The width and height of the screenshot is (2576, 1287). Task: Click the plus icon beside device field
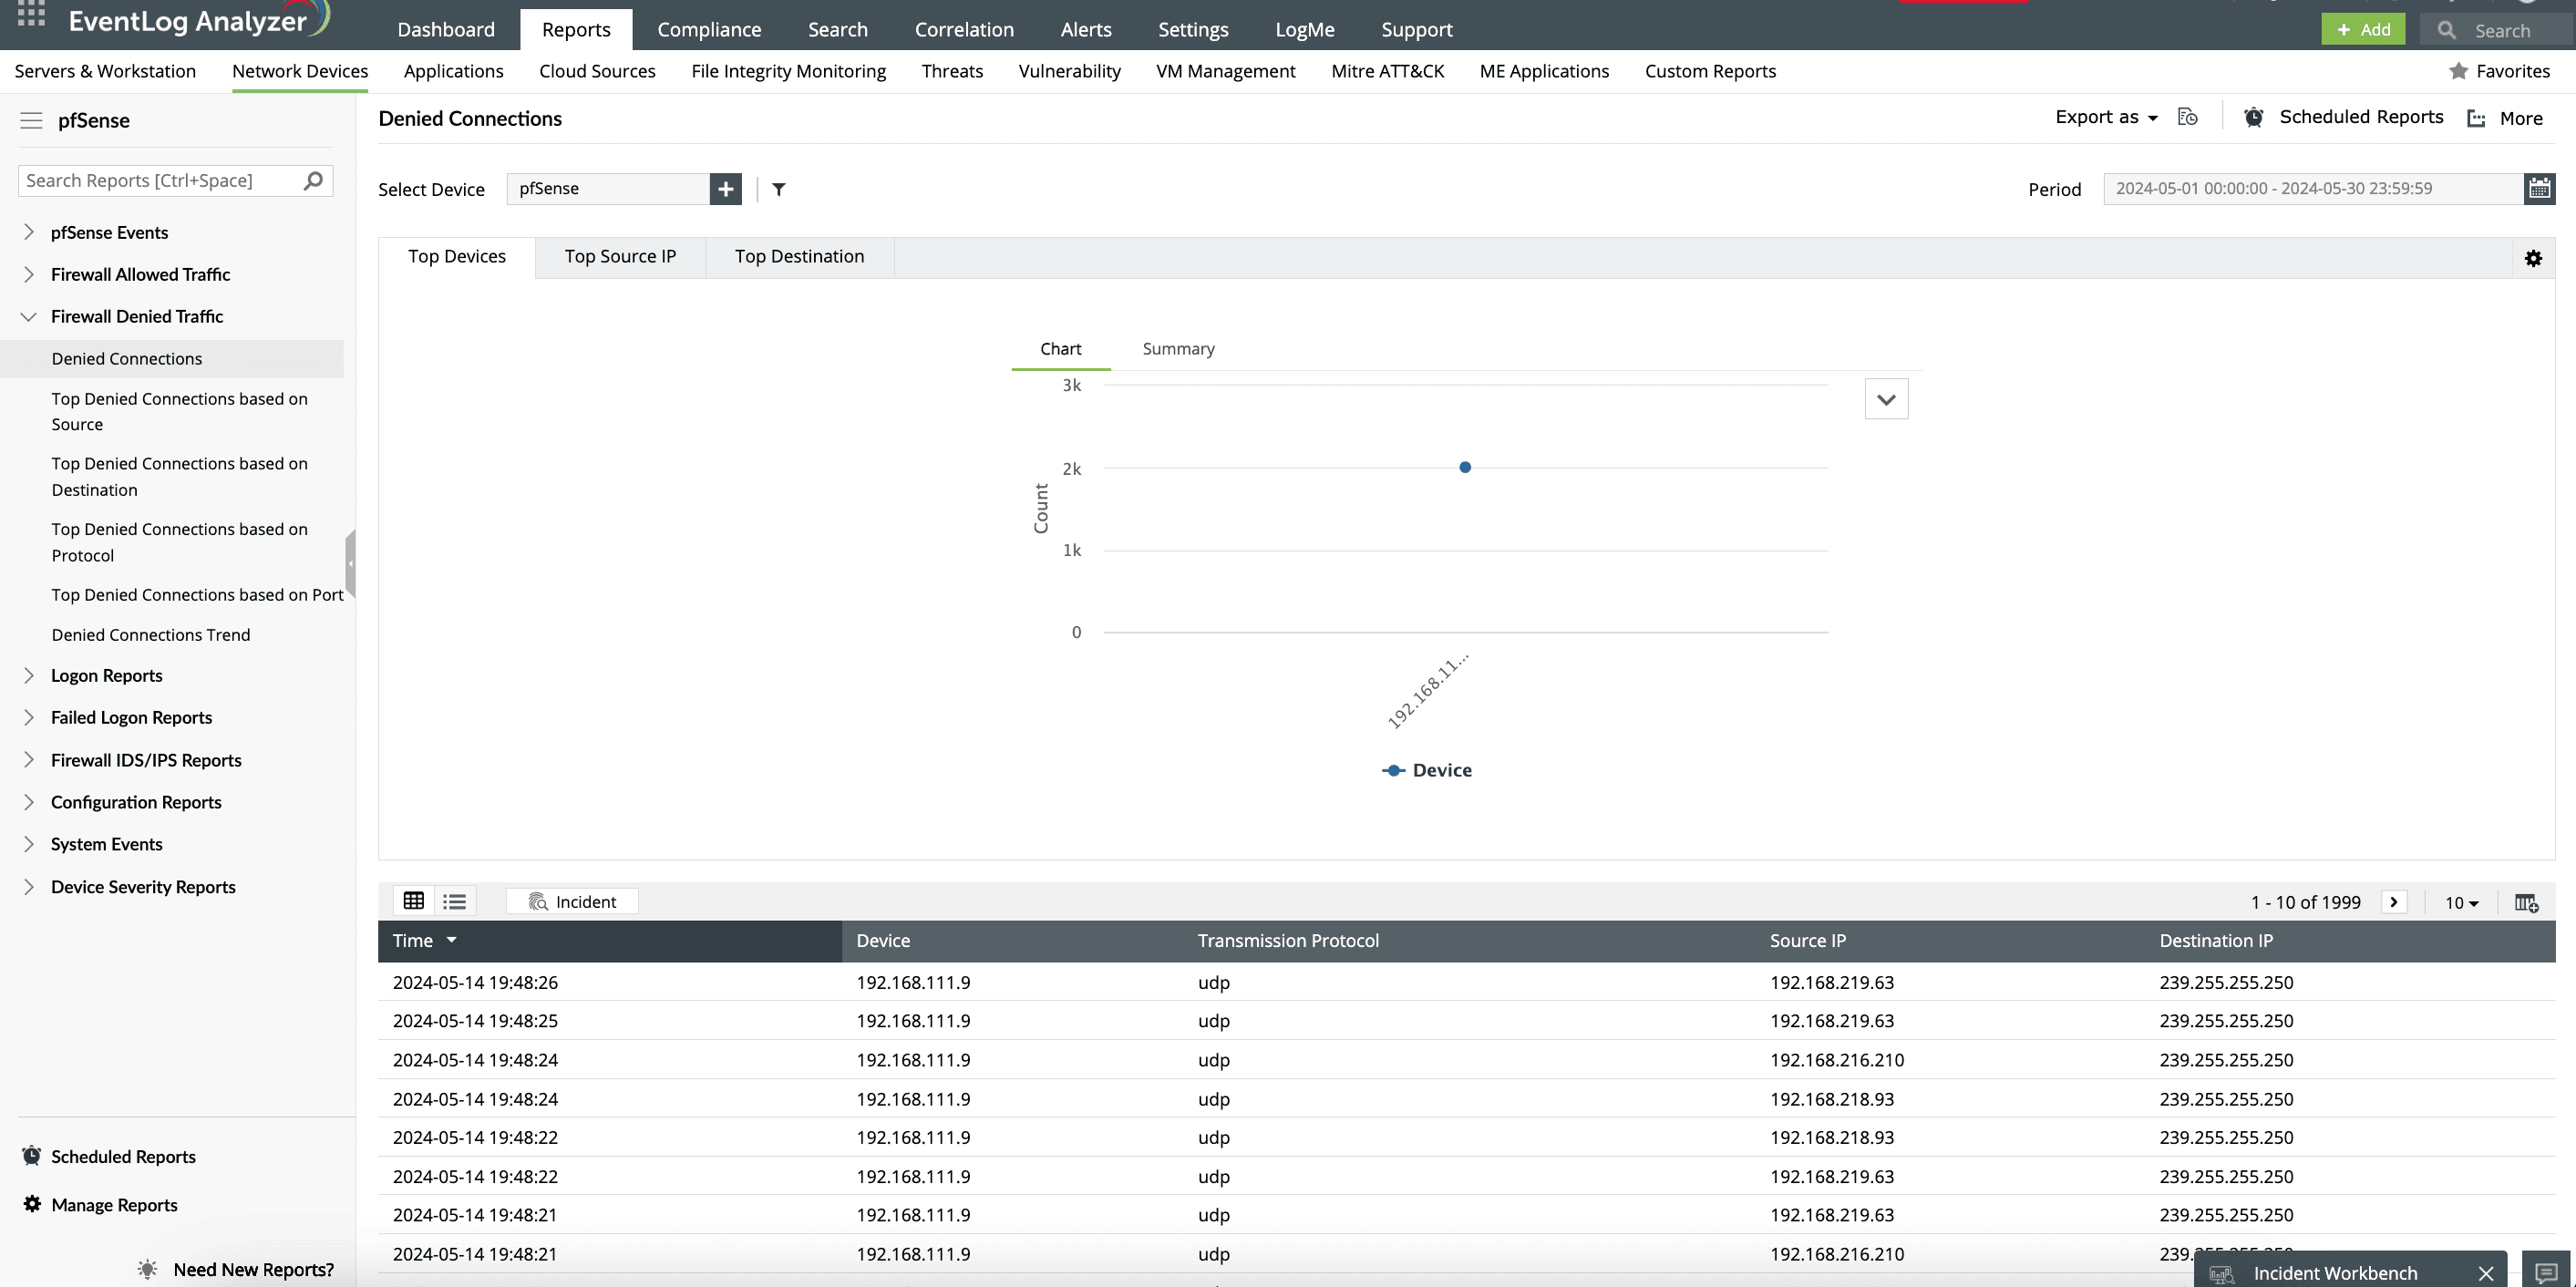coord(725,189)
